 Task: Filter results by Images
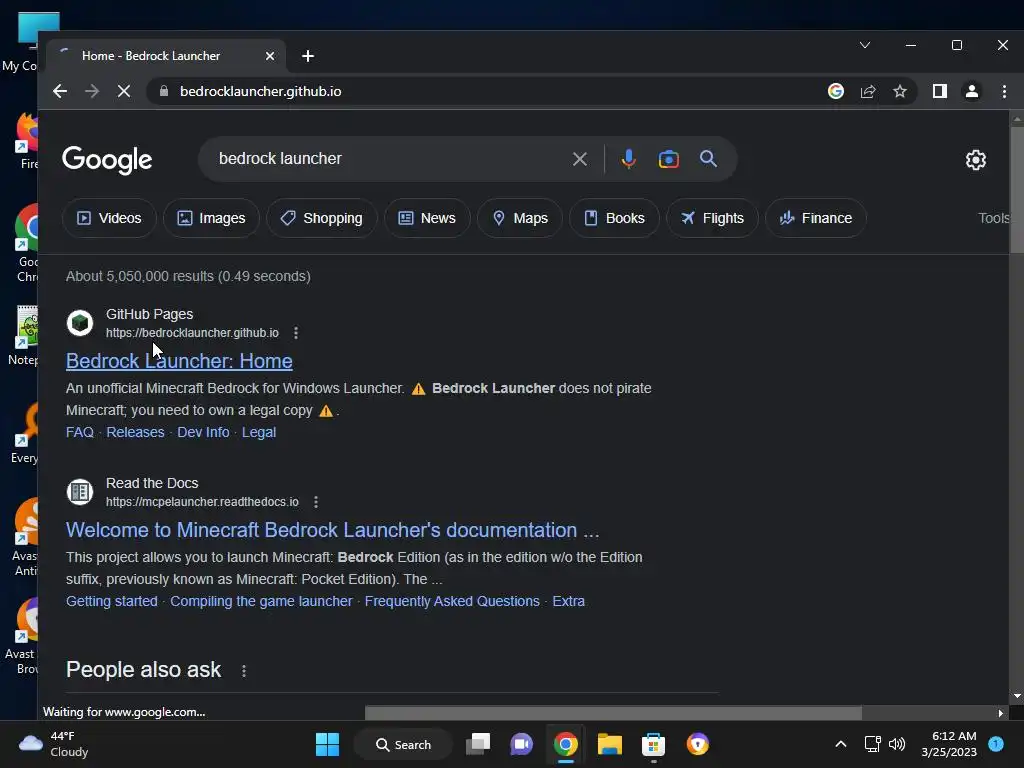[211, 218]
